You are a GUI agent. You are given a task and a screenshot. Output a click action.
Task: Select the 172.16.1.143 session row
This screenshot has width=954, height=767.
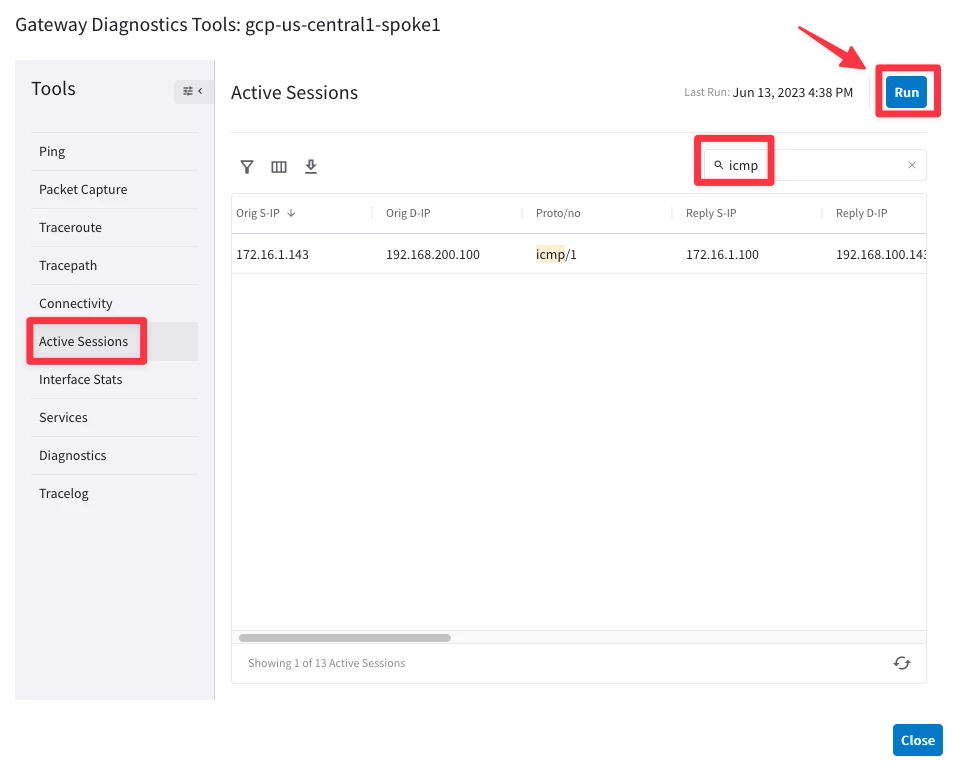point(579,254)
